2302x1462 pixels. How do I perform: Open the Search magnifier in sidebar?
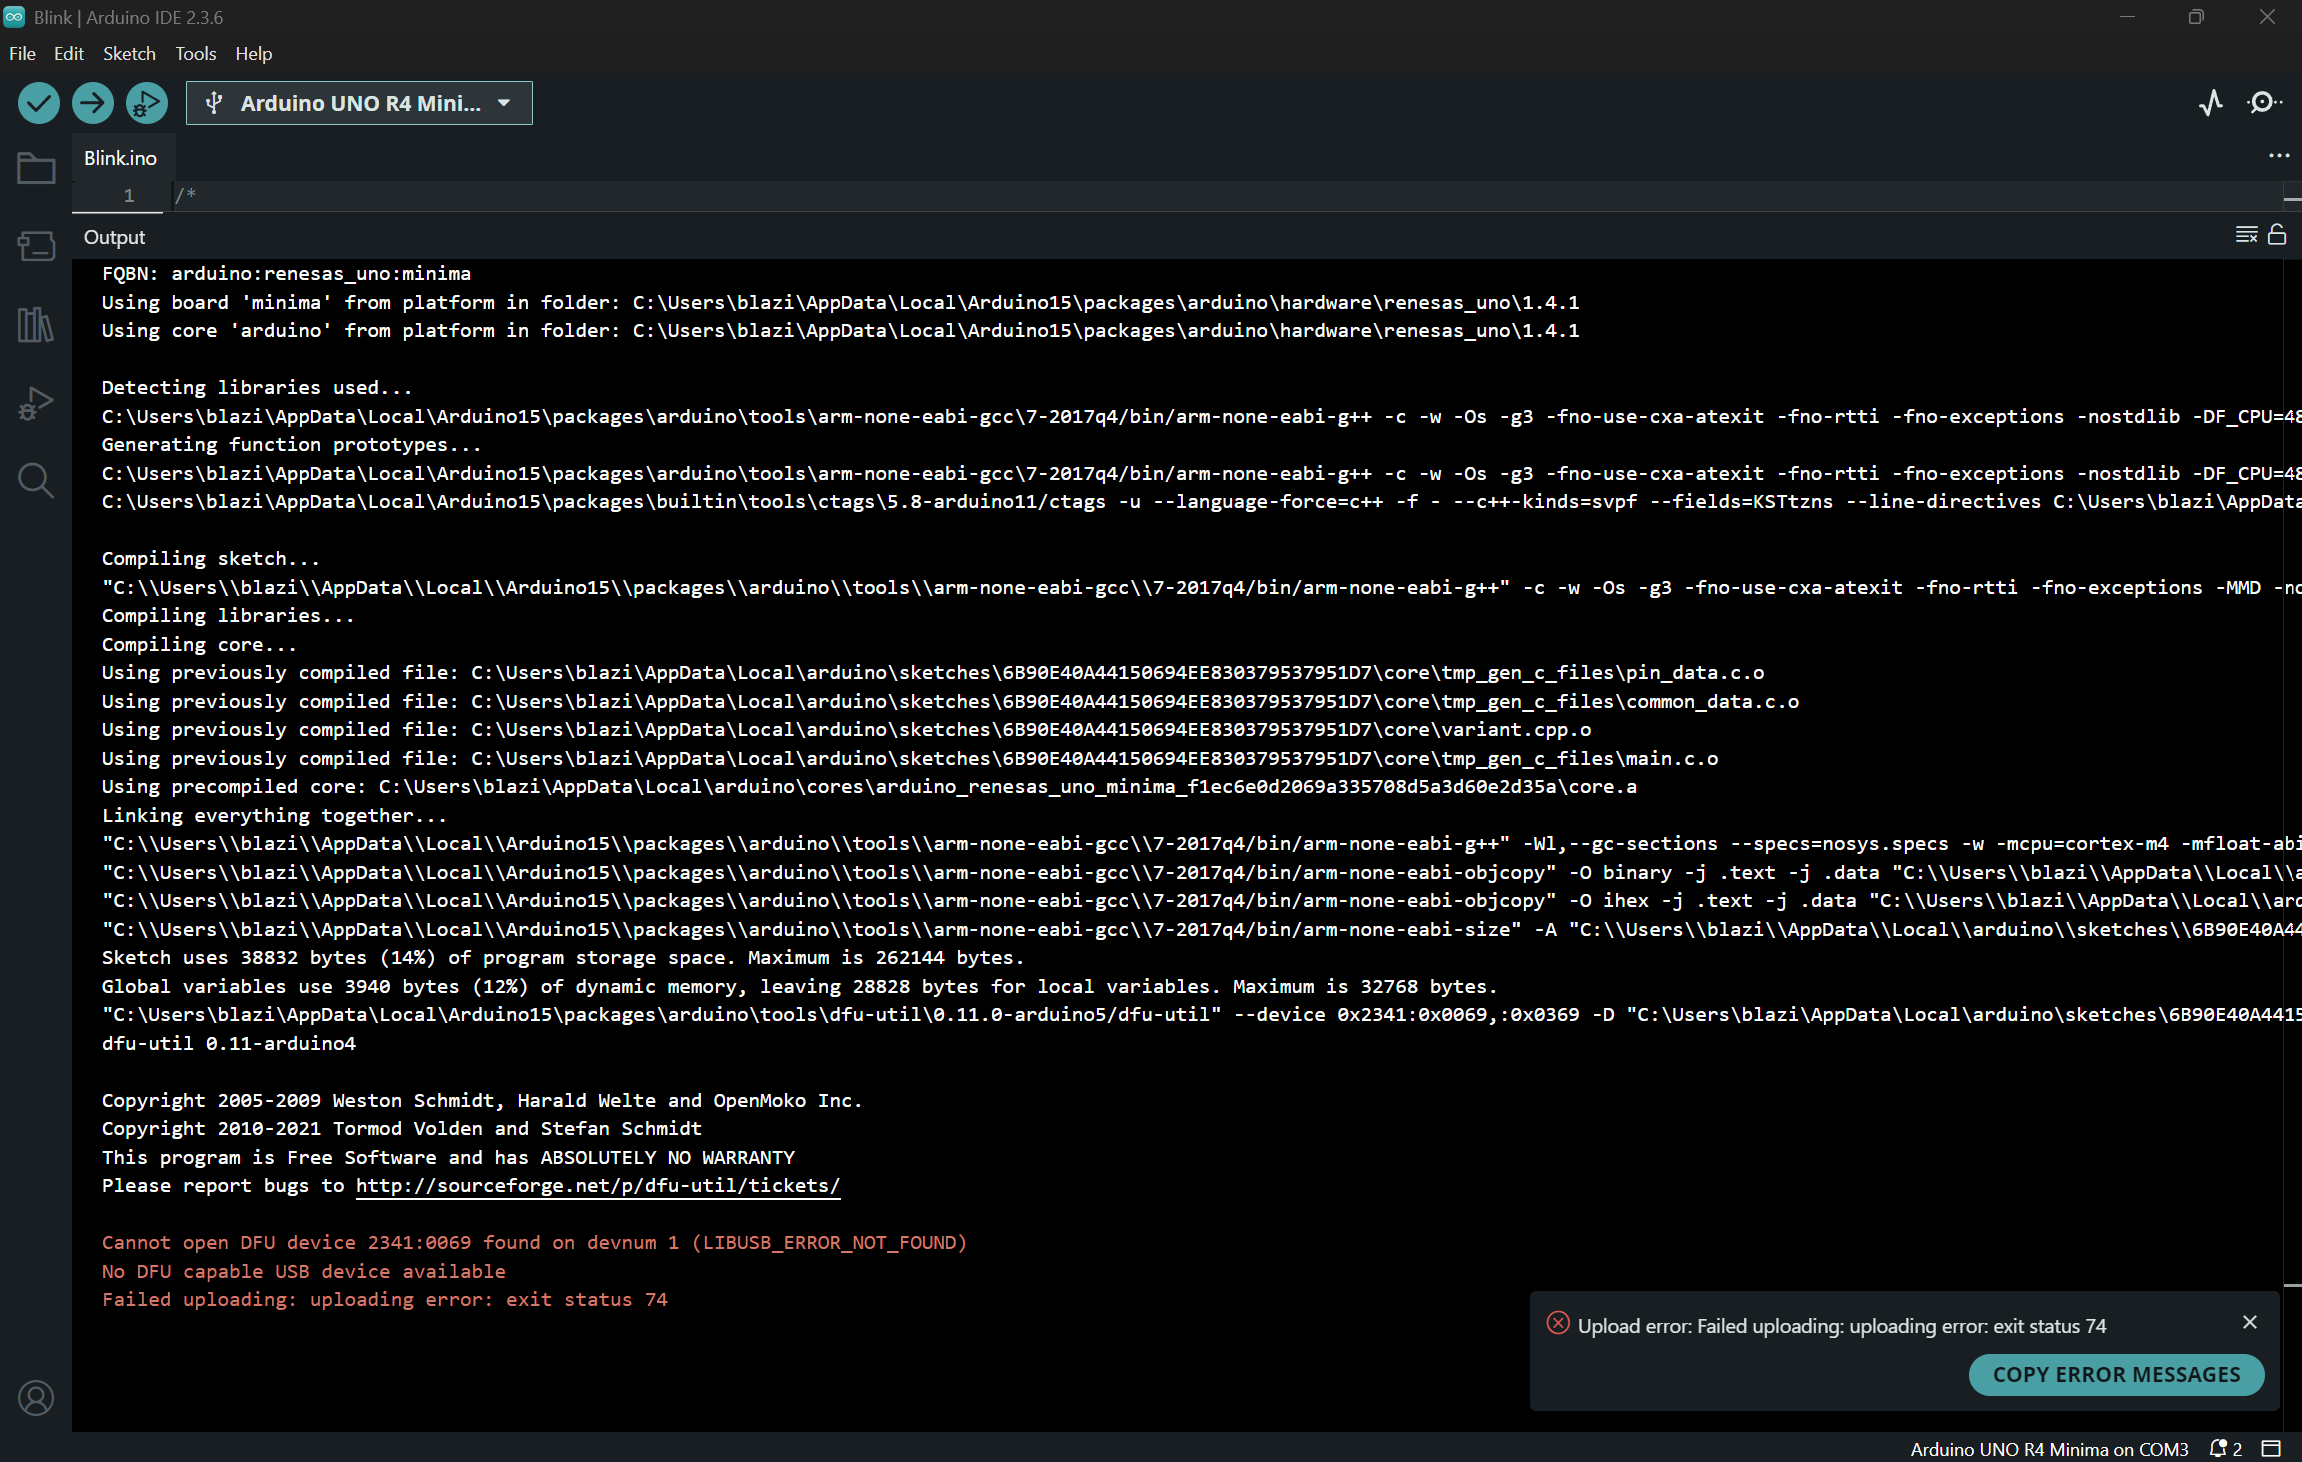coord(36,481)
